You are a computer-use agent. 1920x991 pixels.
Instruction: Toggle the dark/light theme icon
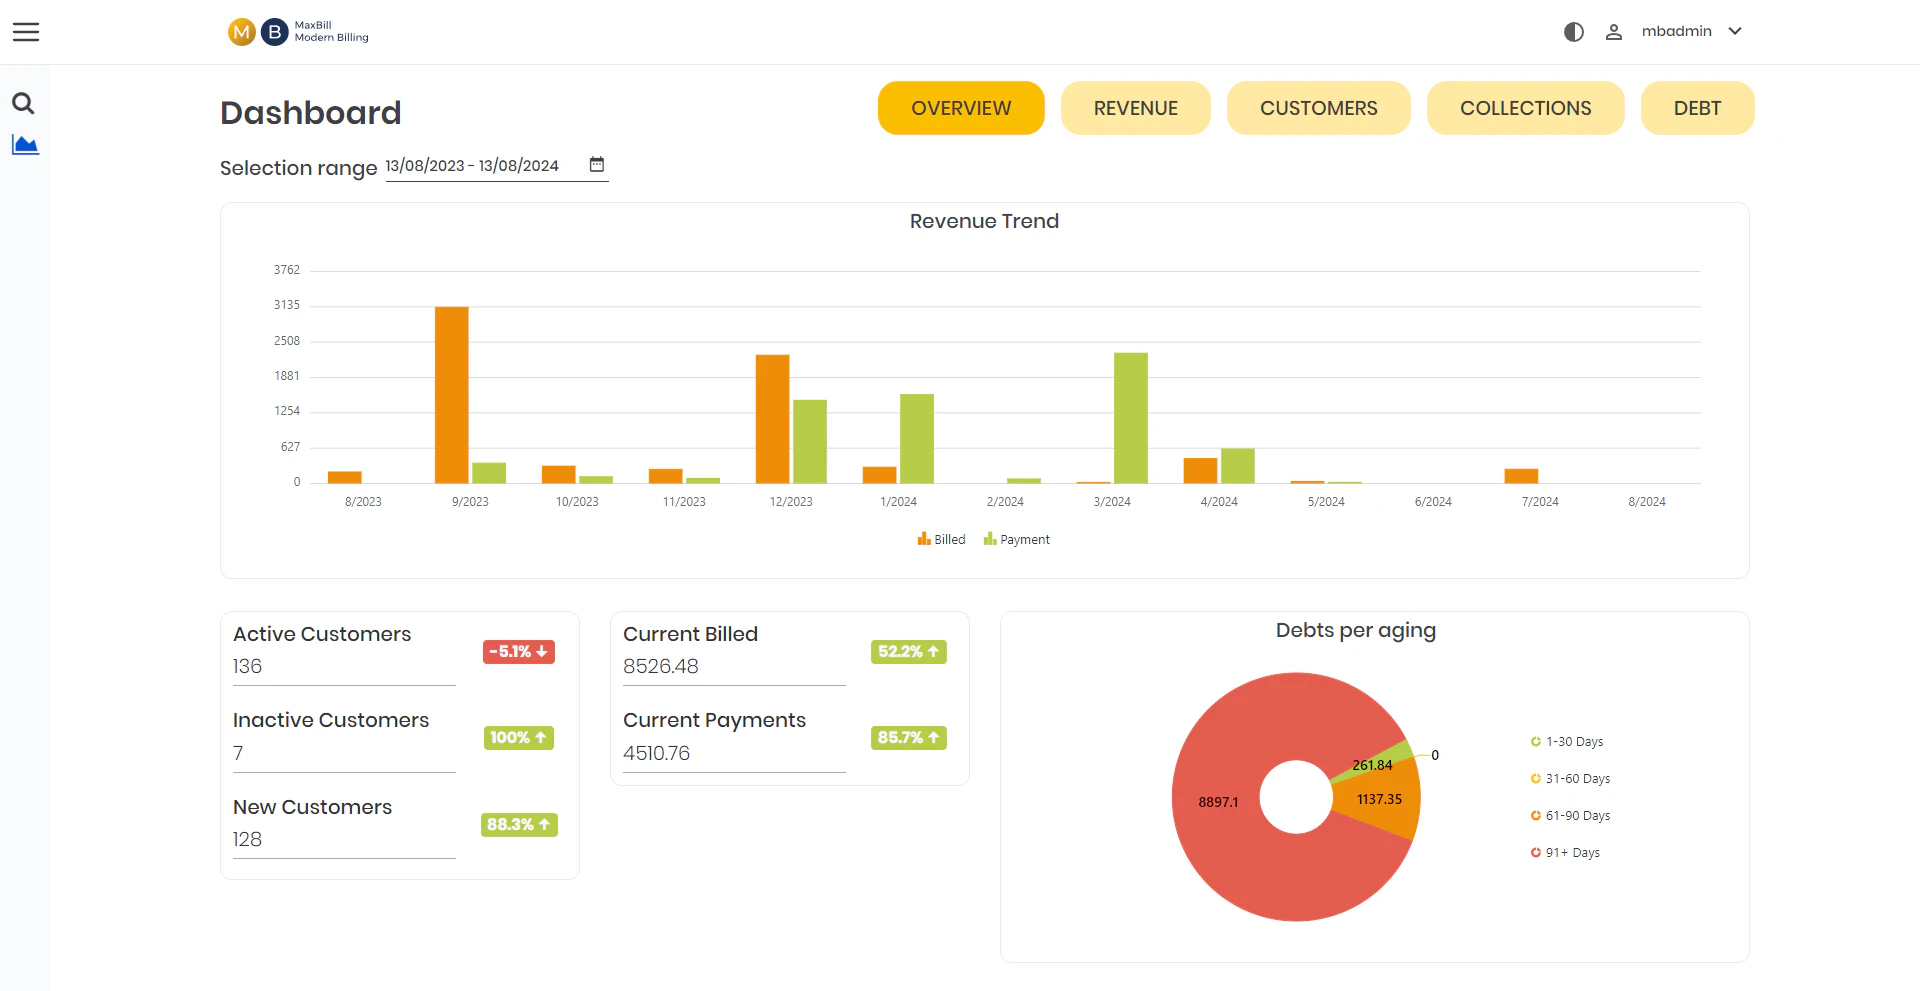(1573, 31)
